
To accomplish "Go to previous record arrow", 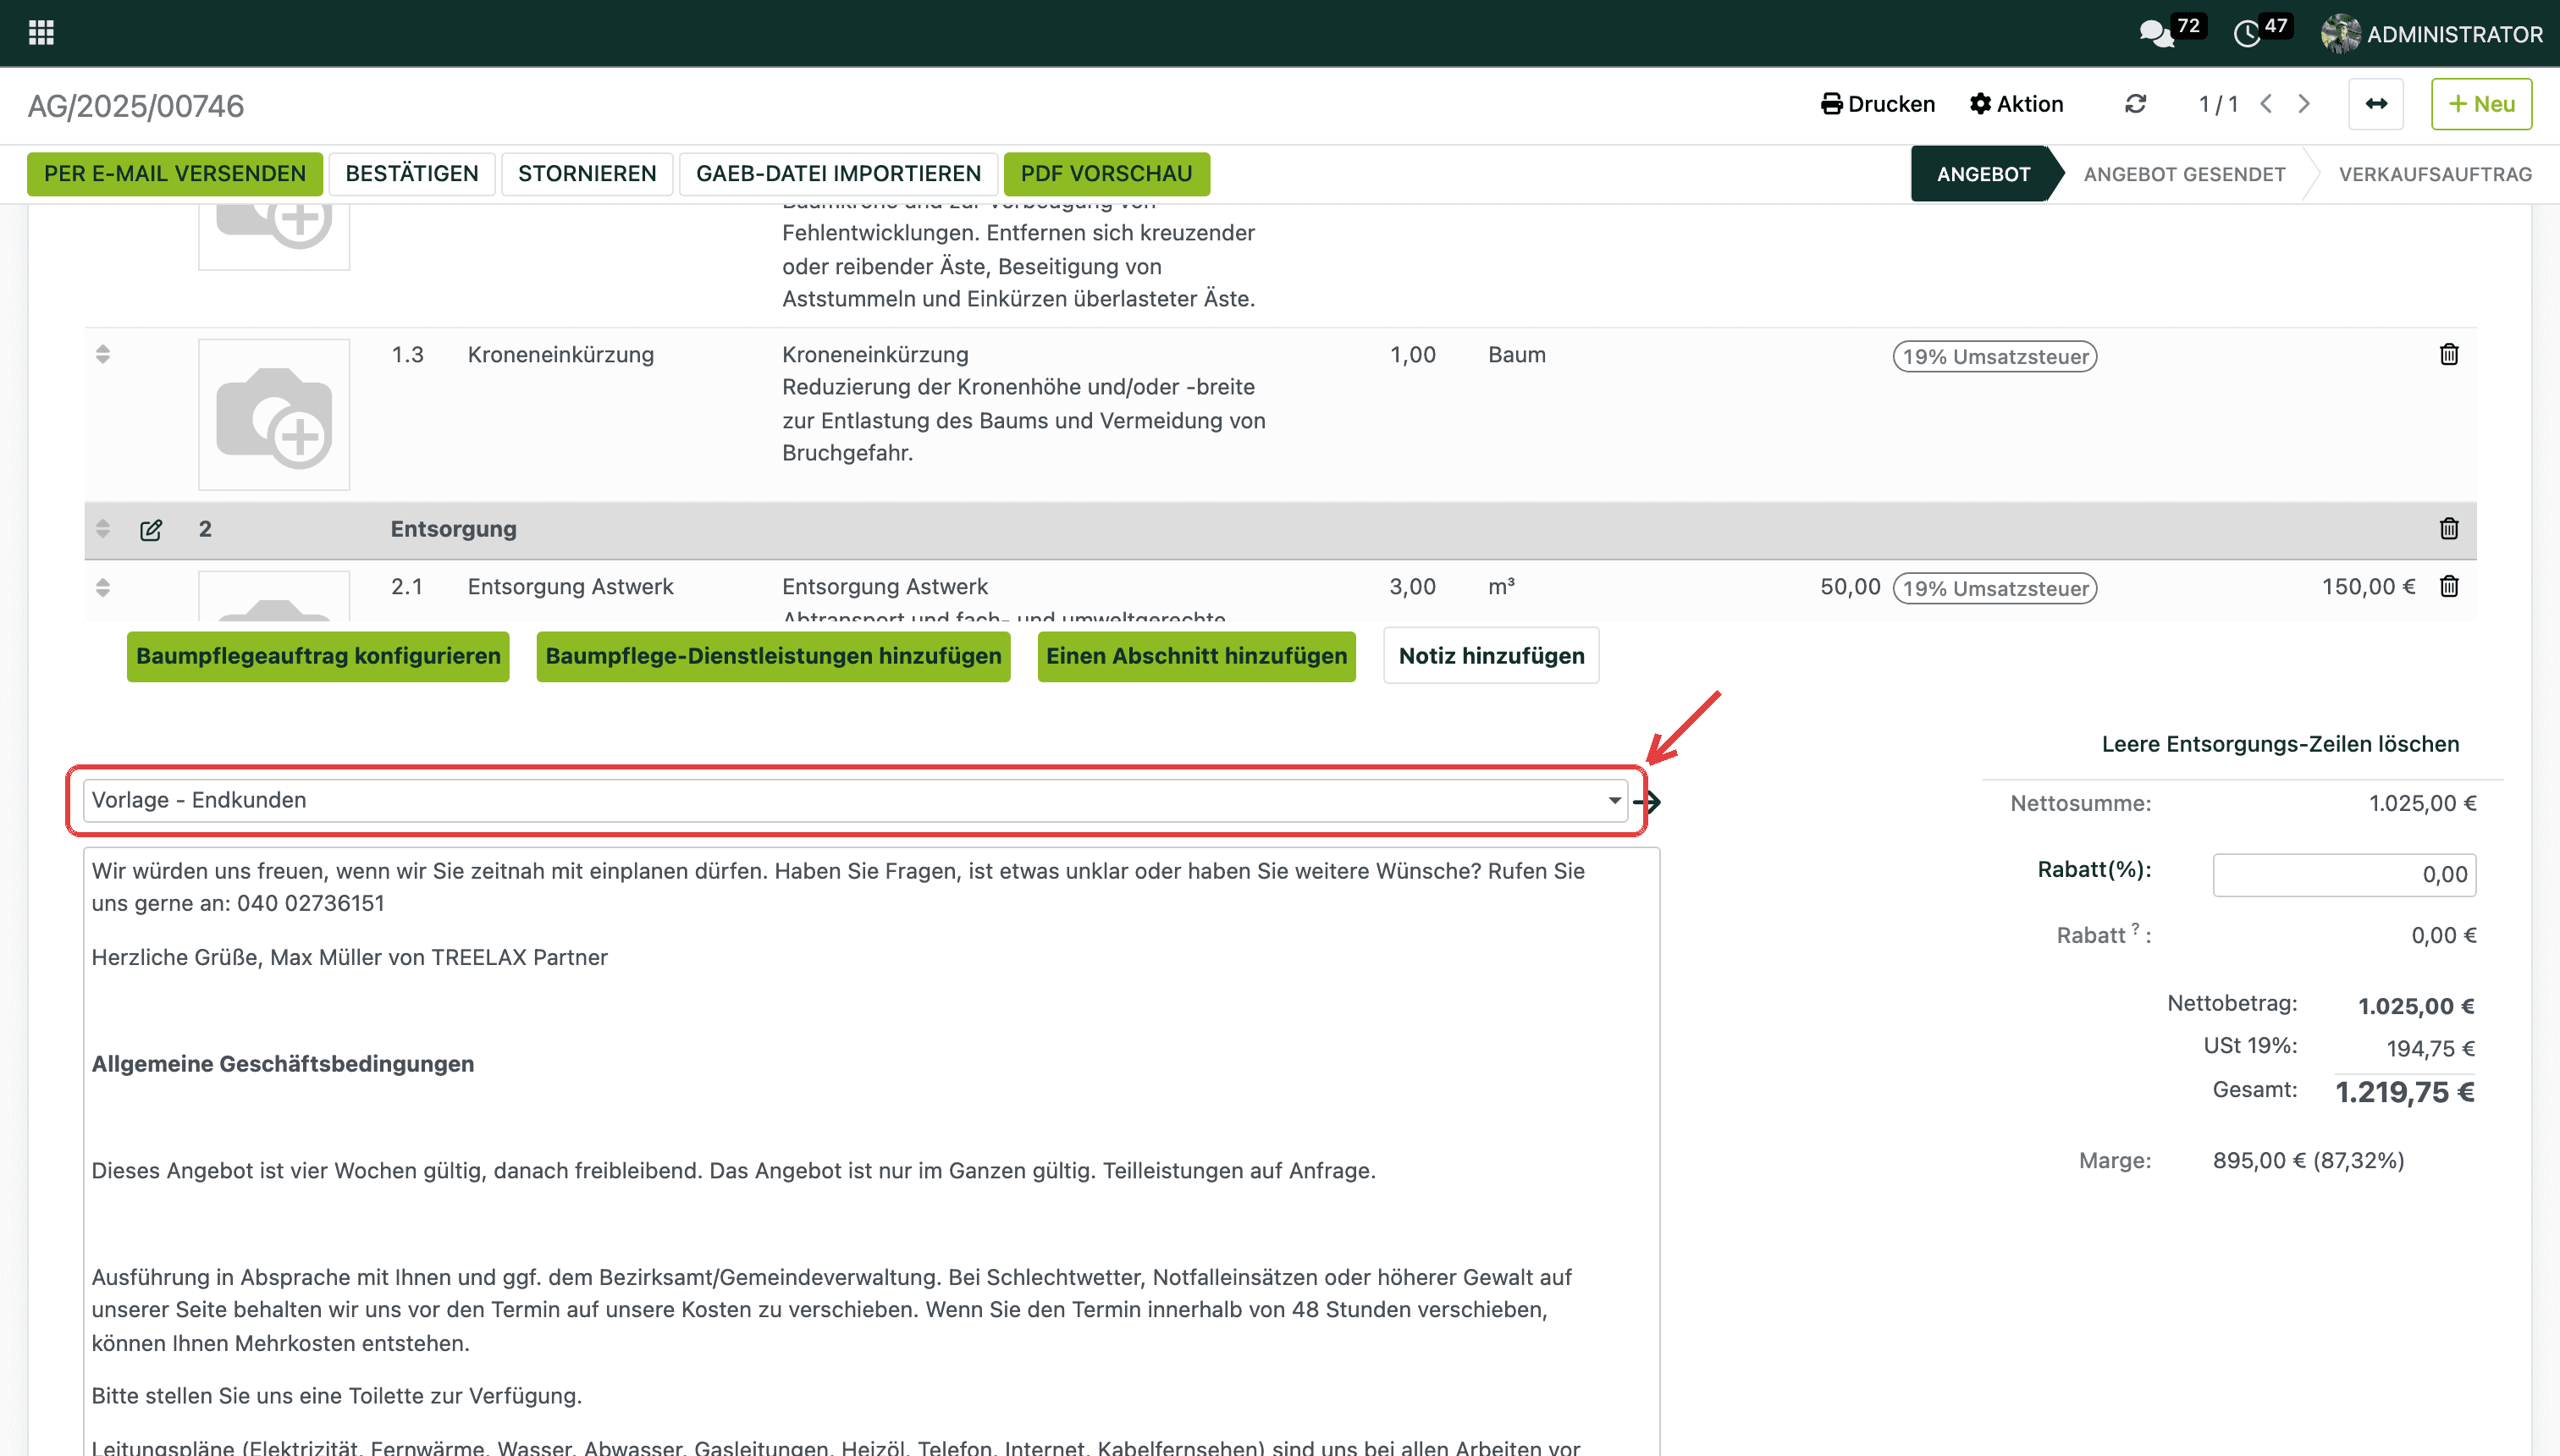I will click(x=2266, y=104).
